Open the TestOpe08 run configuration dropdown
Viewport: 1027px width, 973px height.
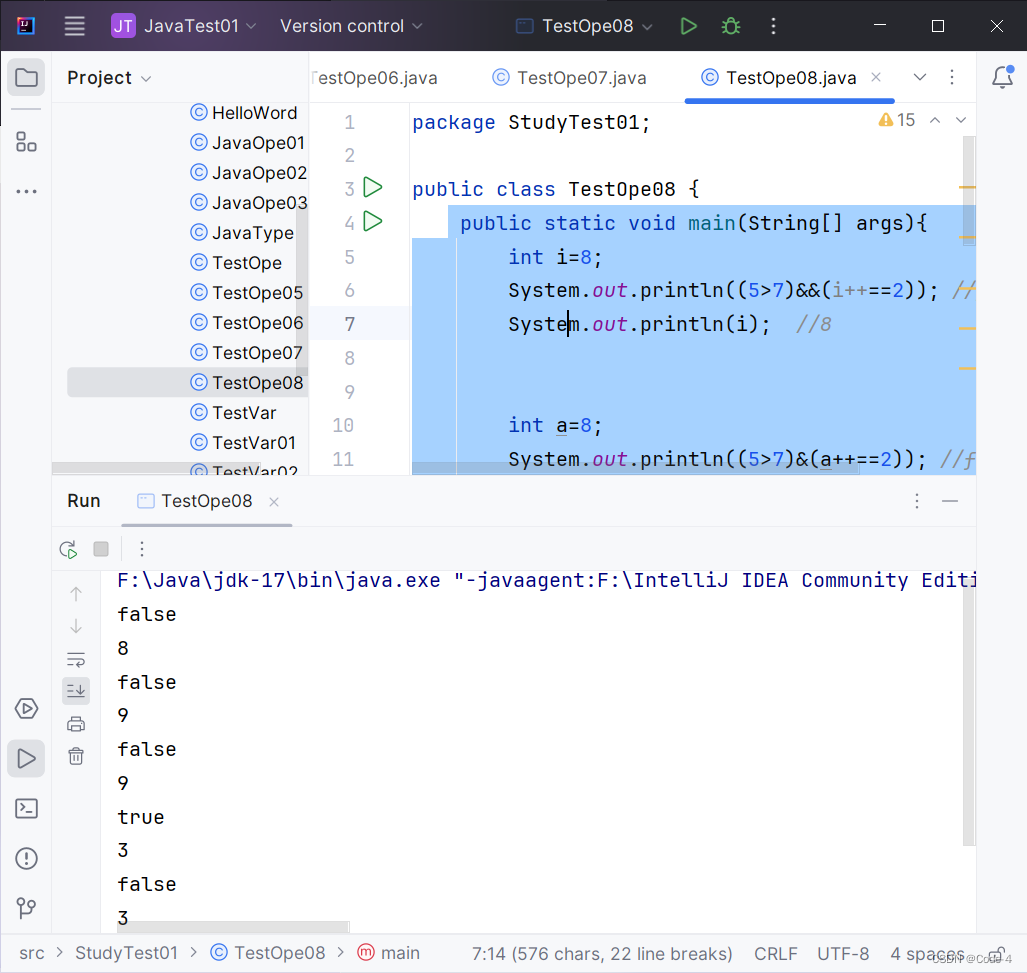pyautogui.click(x=584, y=26)
